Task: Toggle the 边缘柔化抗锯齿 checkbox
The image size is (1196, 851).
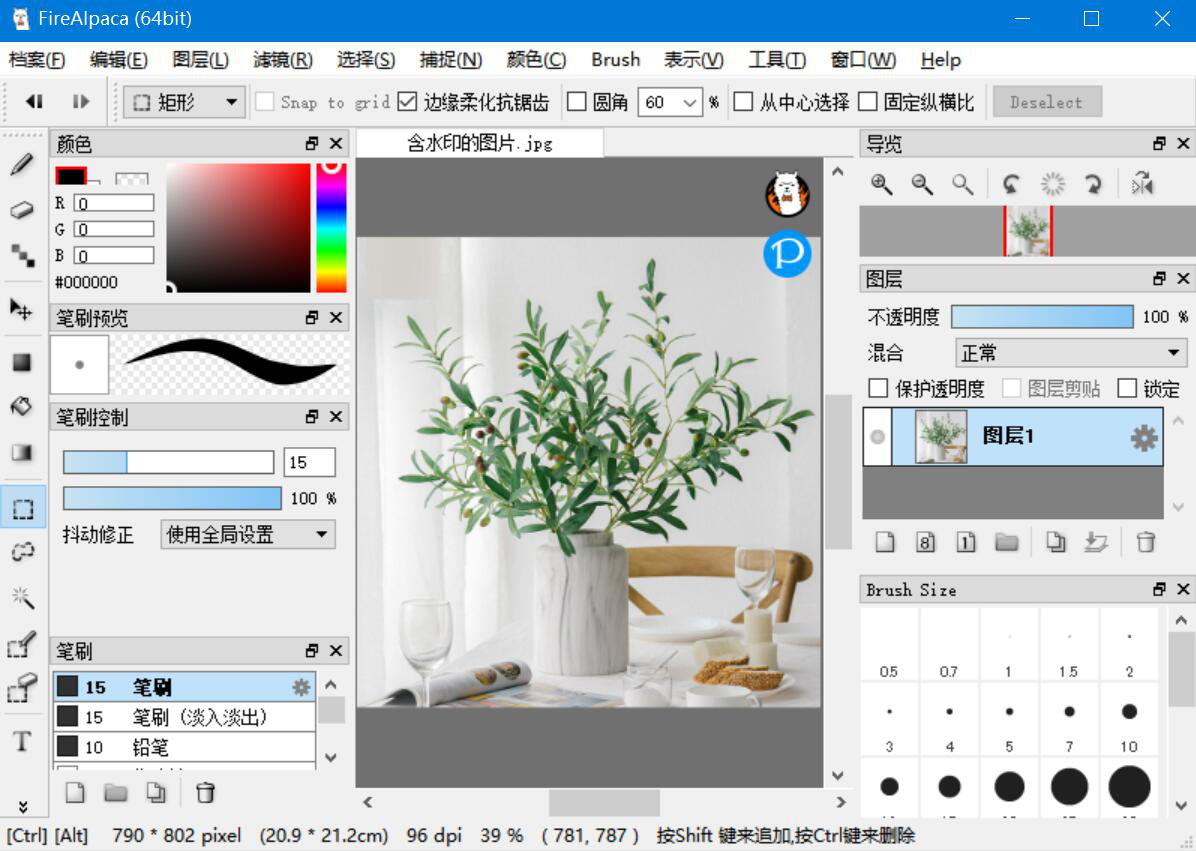Action: tap(407, 102)
